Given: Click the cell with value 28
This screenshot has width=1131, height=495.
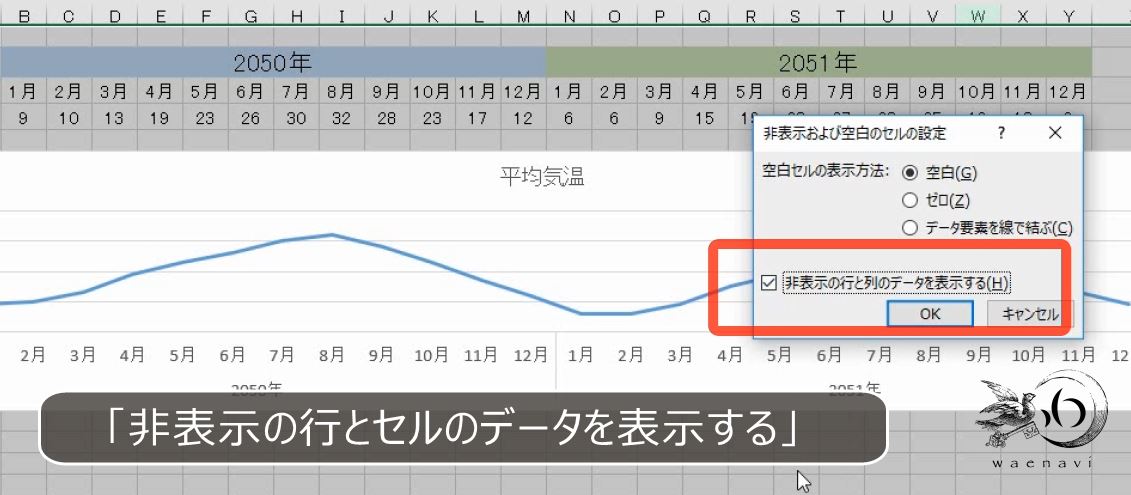Looking at the screenshot, I should [x=387, y=118].
